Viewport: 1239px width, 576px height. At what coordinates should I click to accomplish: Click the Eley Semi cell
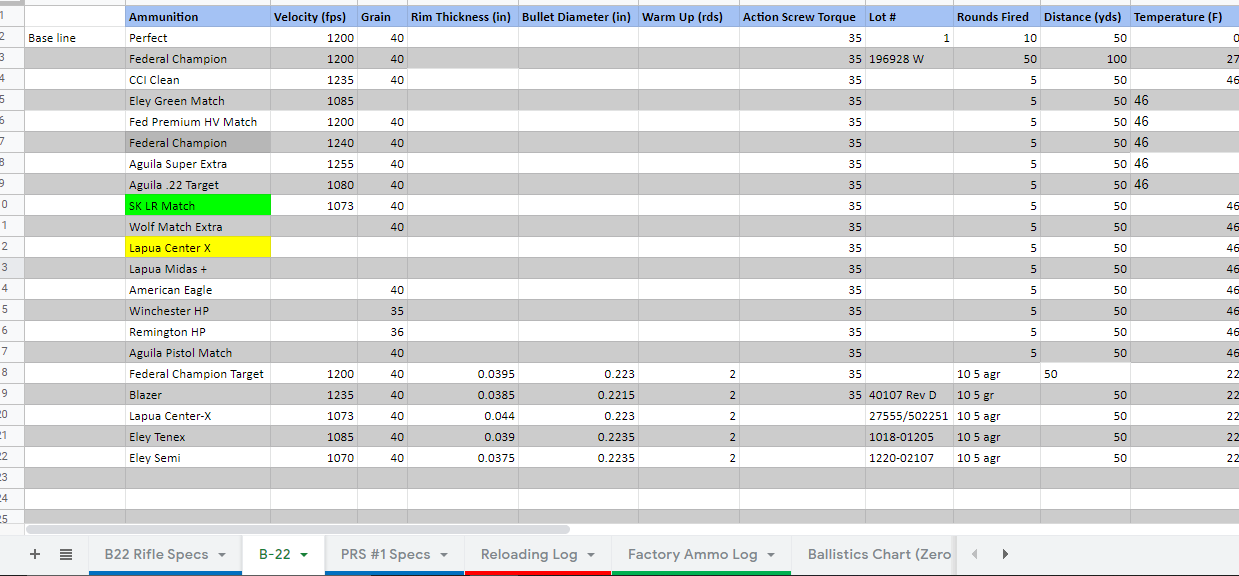[198, 458]
